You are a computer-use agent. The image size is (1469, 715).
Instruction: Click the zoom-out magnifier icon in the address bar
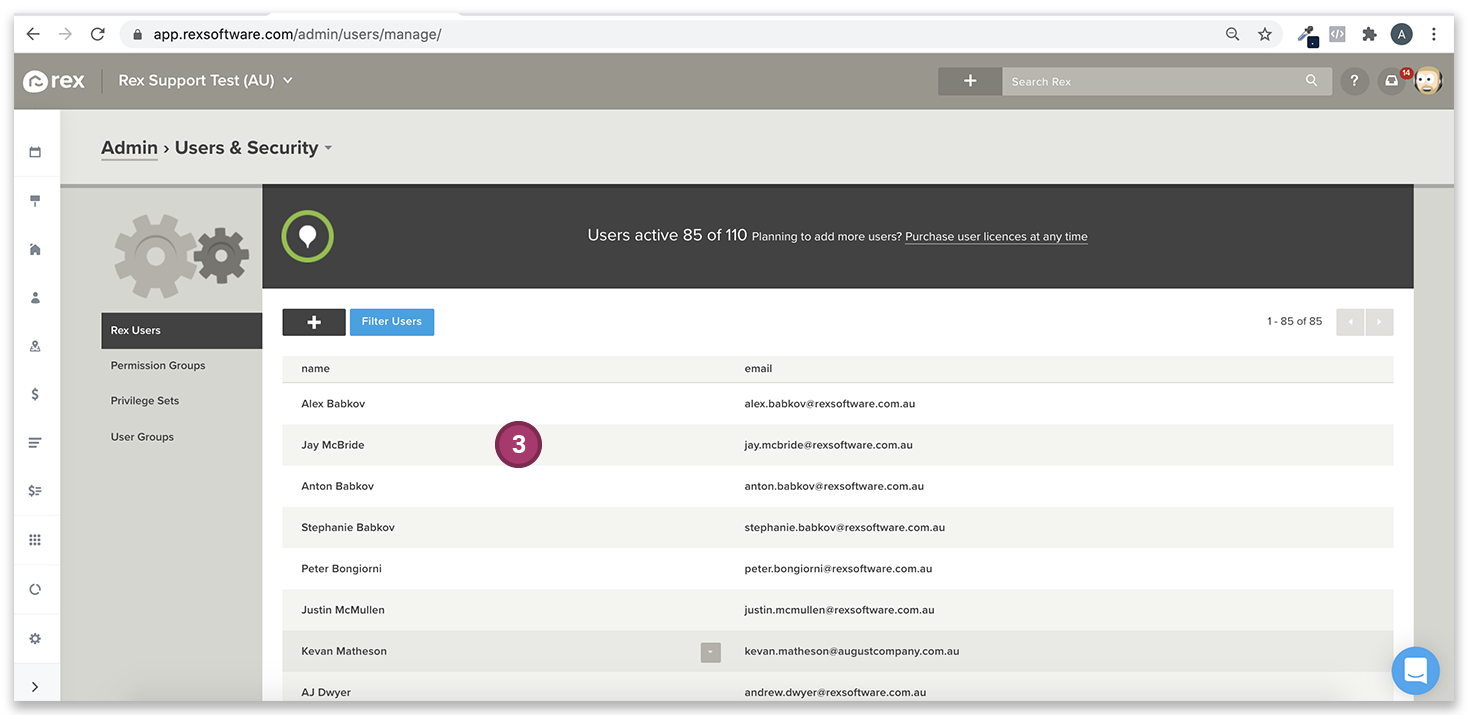(x=1232, y=34)
